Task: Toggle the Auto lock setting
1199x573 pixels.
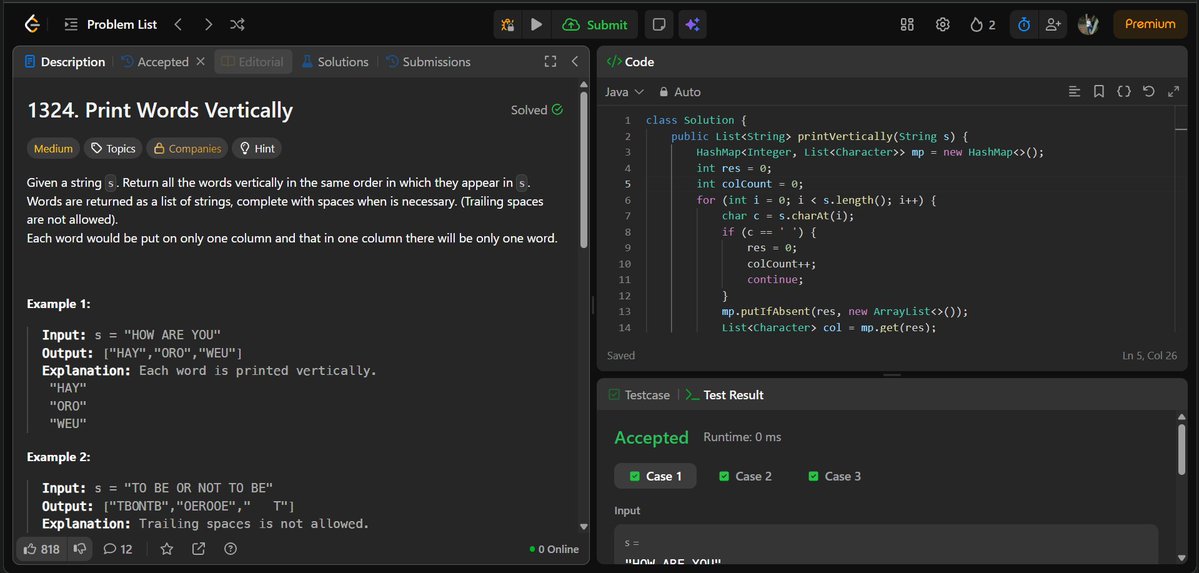Action: tap(679, 92)
